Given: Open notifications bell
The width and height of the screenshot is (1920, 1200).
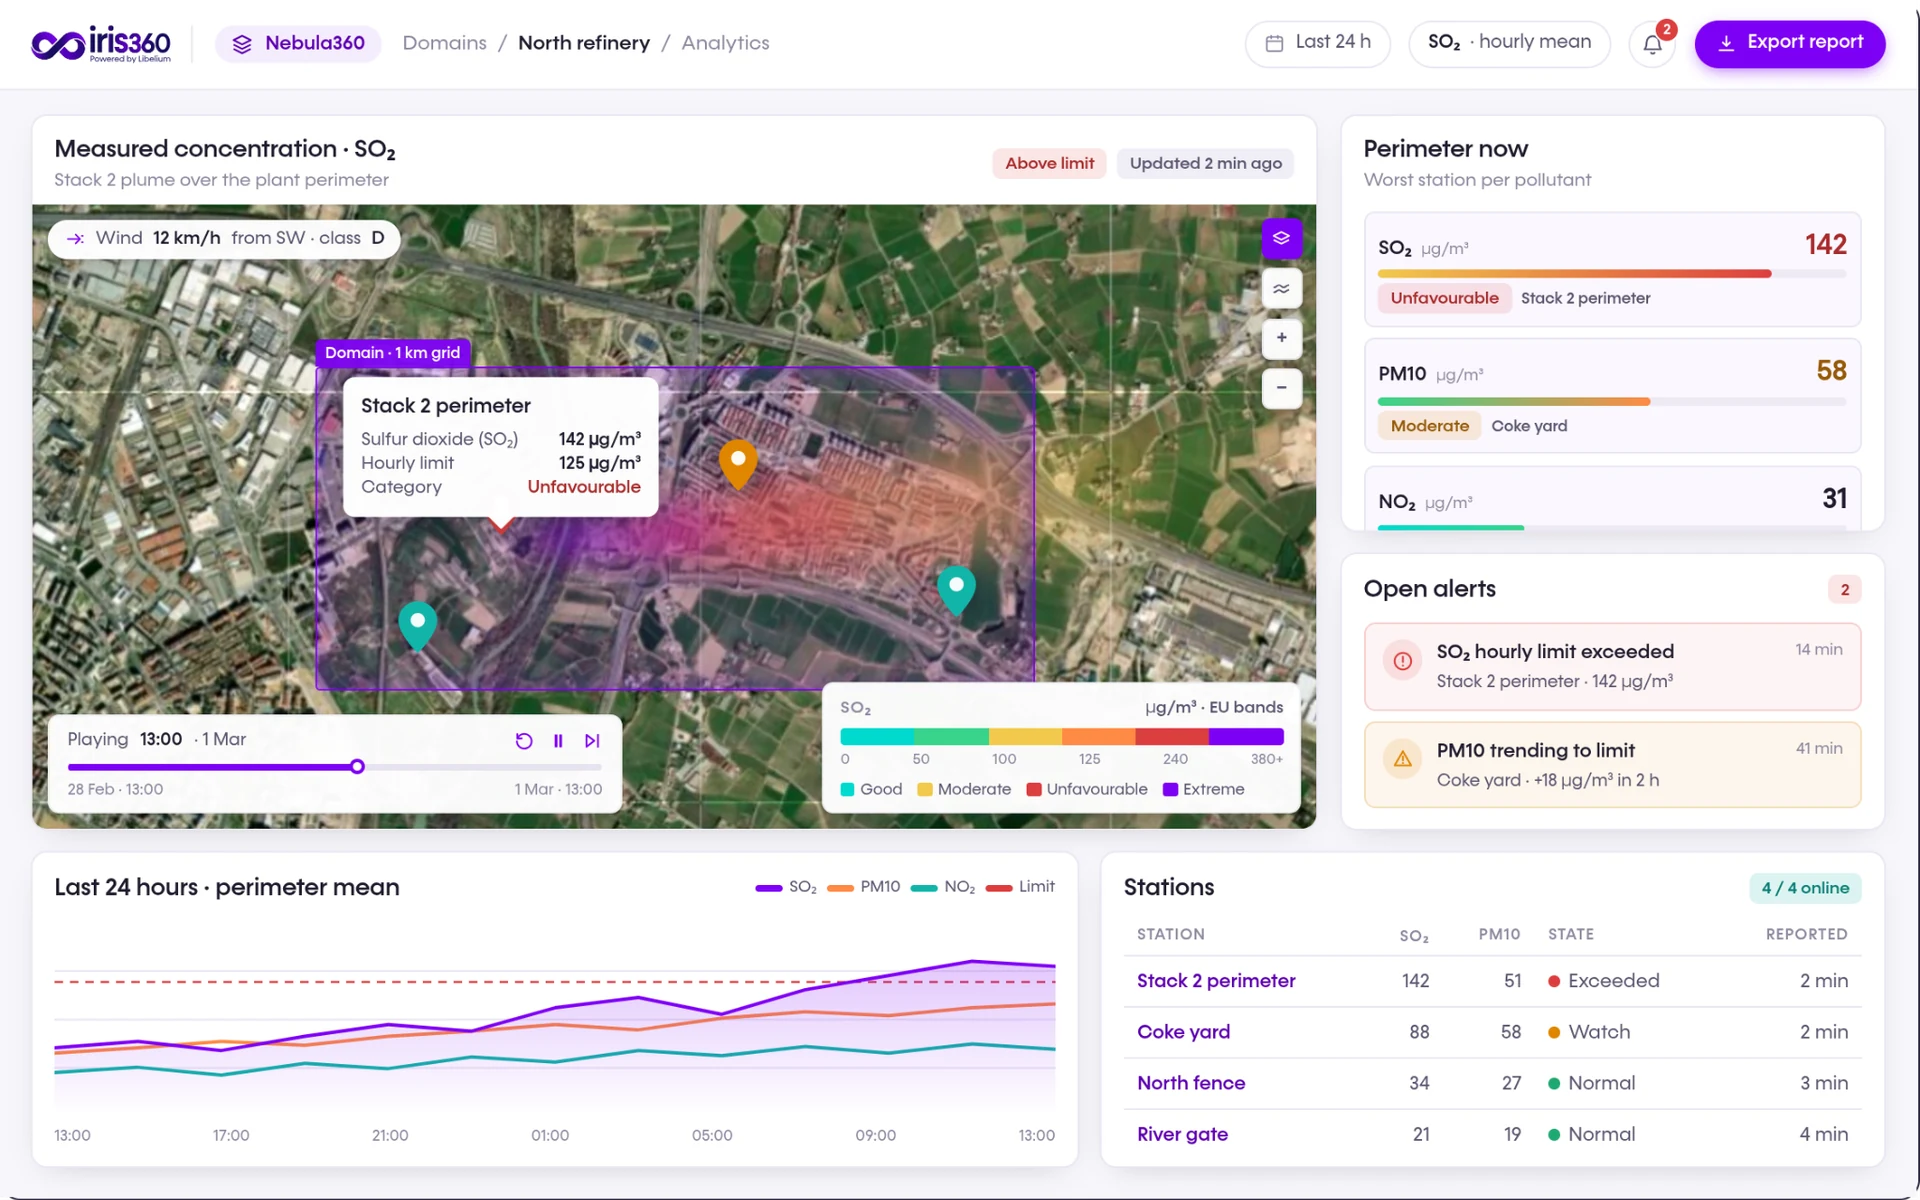Looking at the screenshot, I should coord(1652,44).
